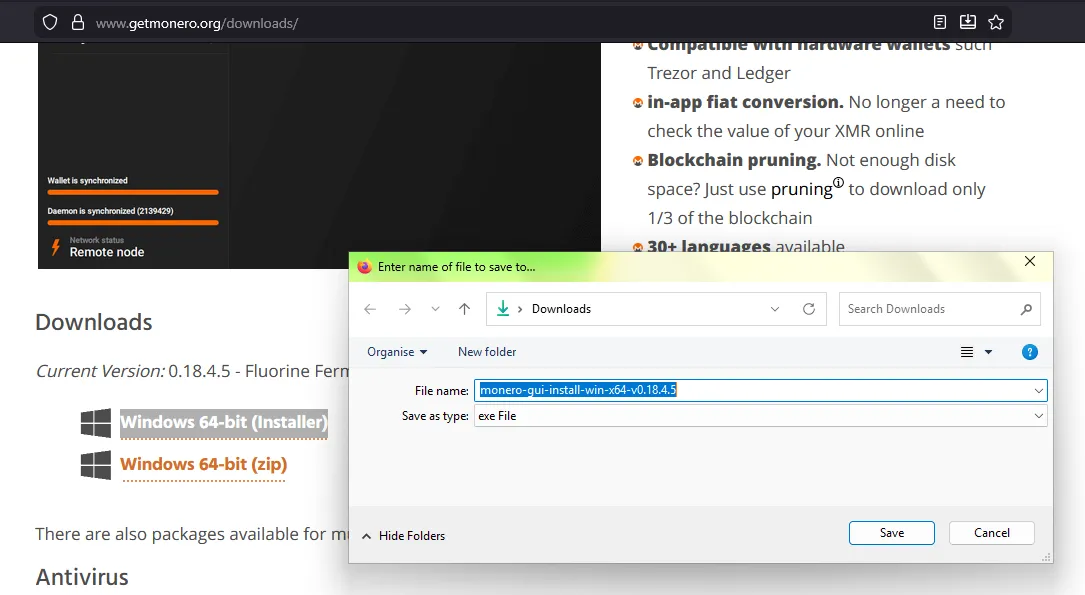The width and height of the screenshot is (1085, 595).
Task: Go forward in the save dialog
Action: point(405,309)
